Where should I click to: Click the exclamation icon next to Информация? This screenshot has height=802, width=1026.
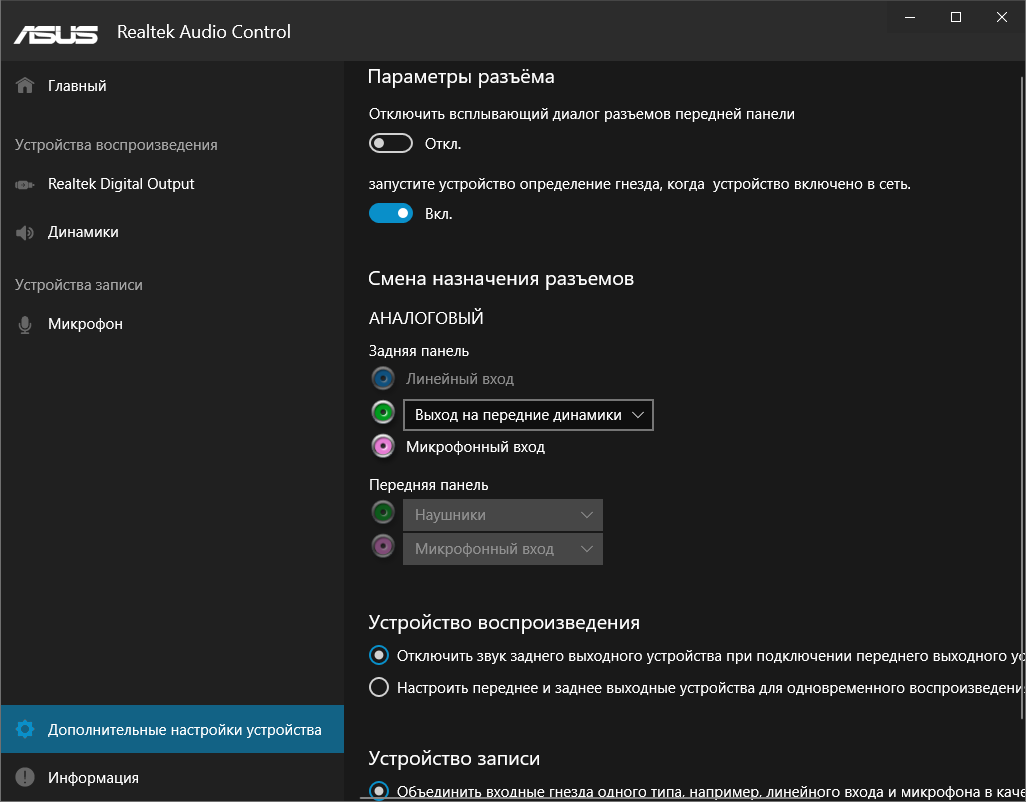click(x=25, y=777)
